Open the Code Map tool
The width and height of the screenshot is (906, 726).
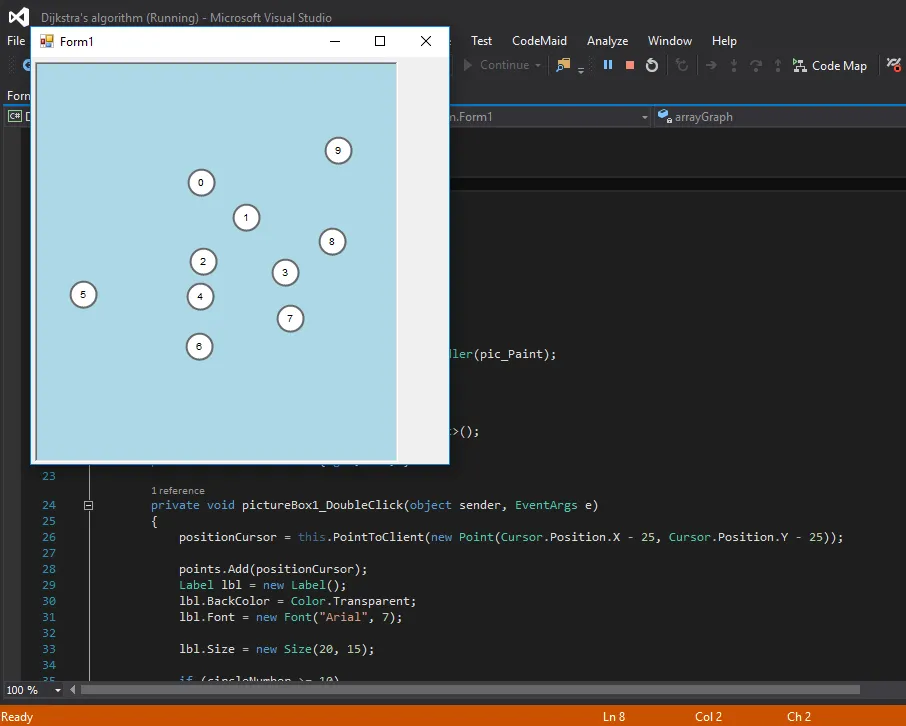point(829,65)
